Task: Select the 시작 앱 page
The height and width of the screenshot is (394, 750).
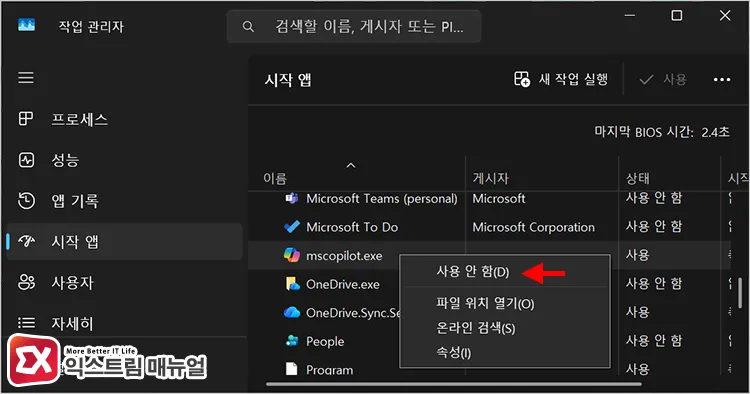Action: pyautogui.click(x=124, y=241)
